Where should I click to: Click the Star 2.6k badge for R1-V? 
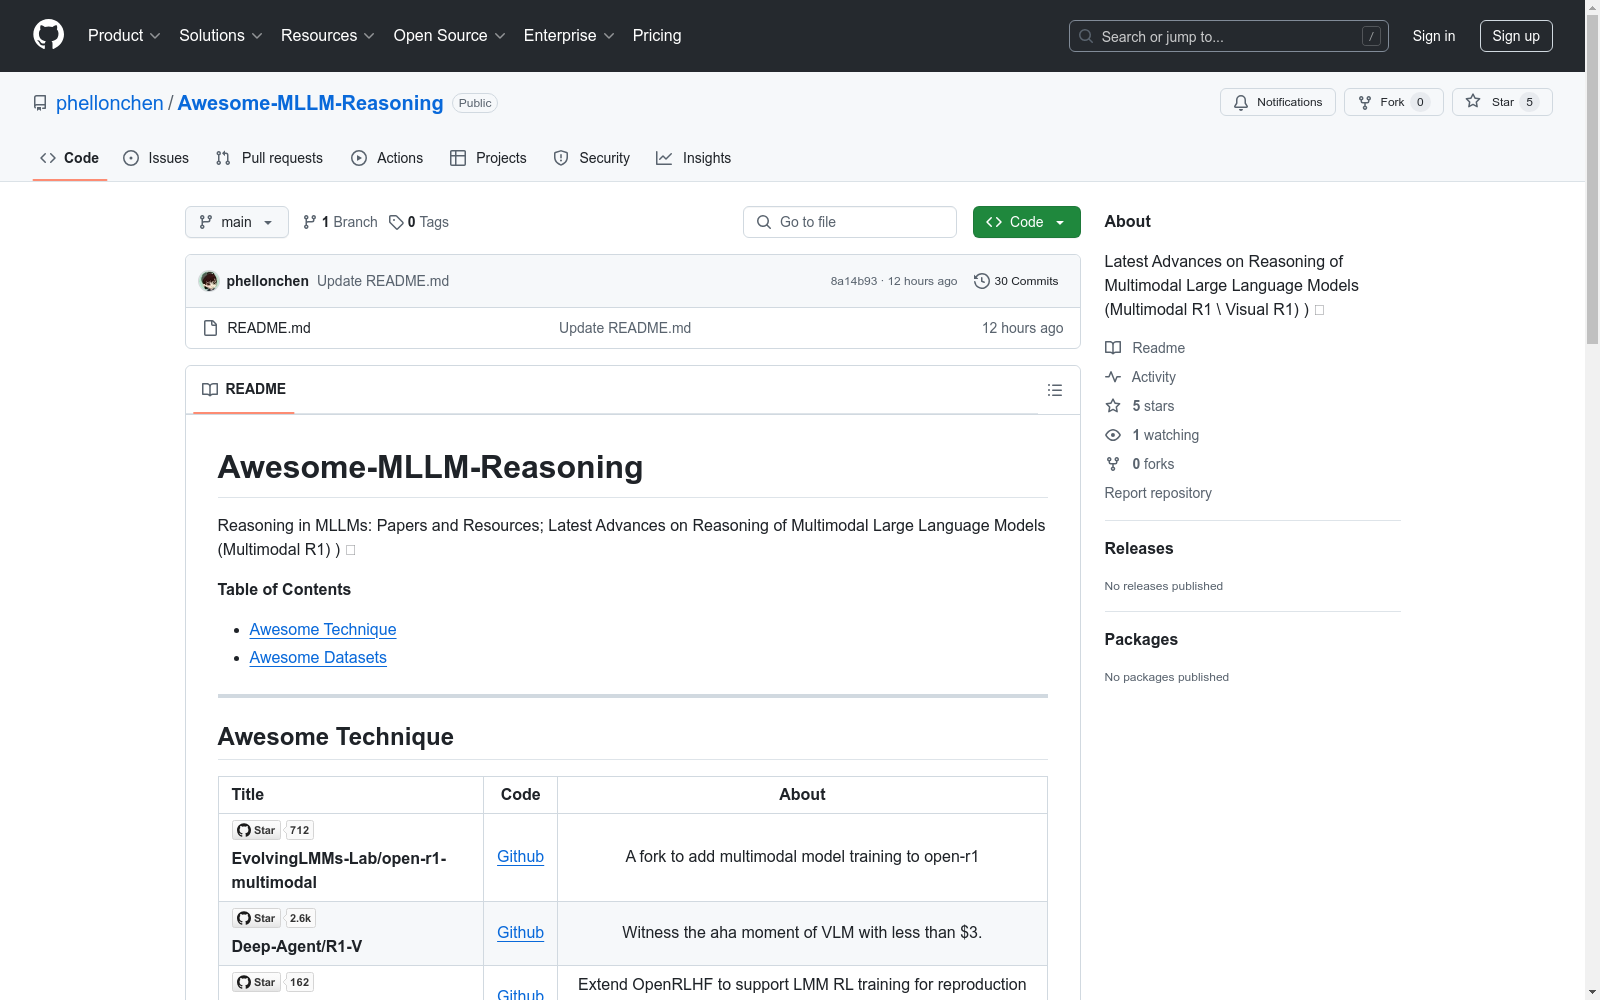coord(273,918)
